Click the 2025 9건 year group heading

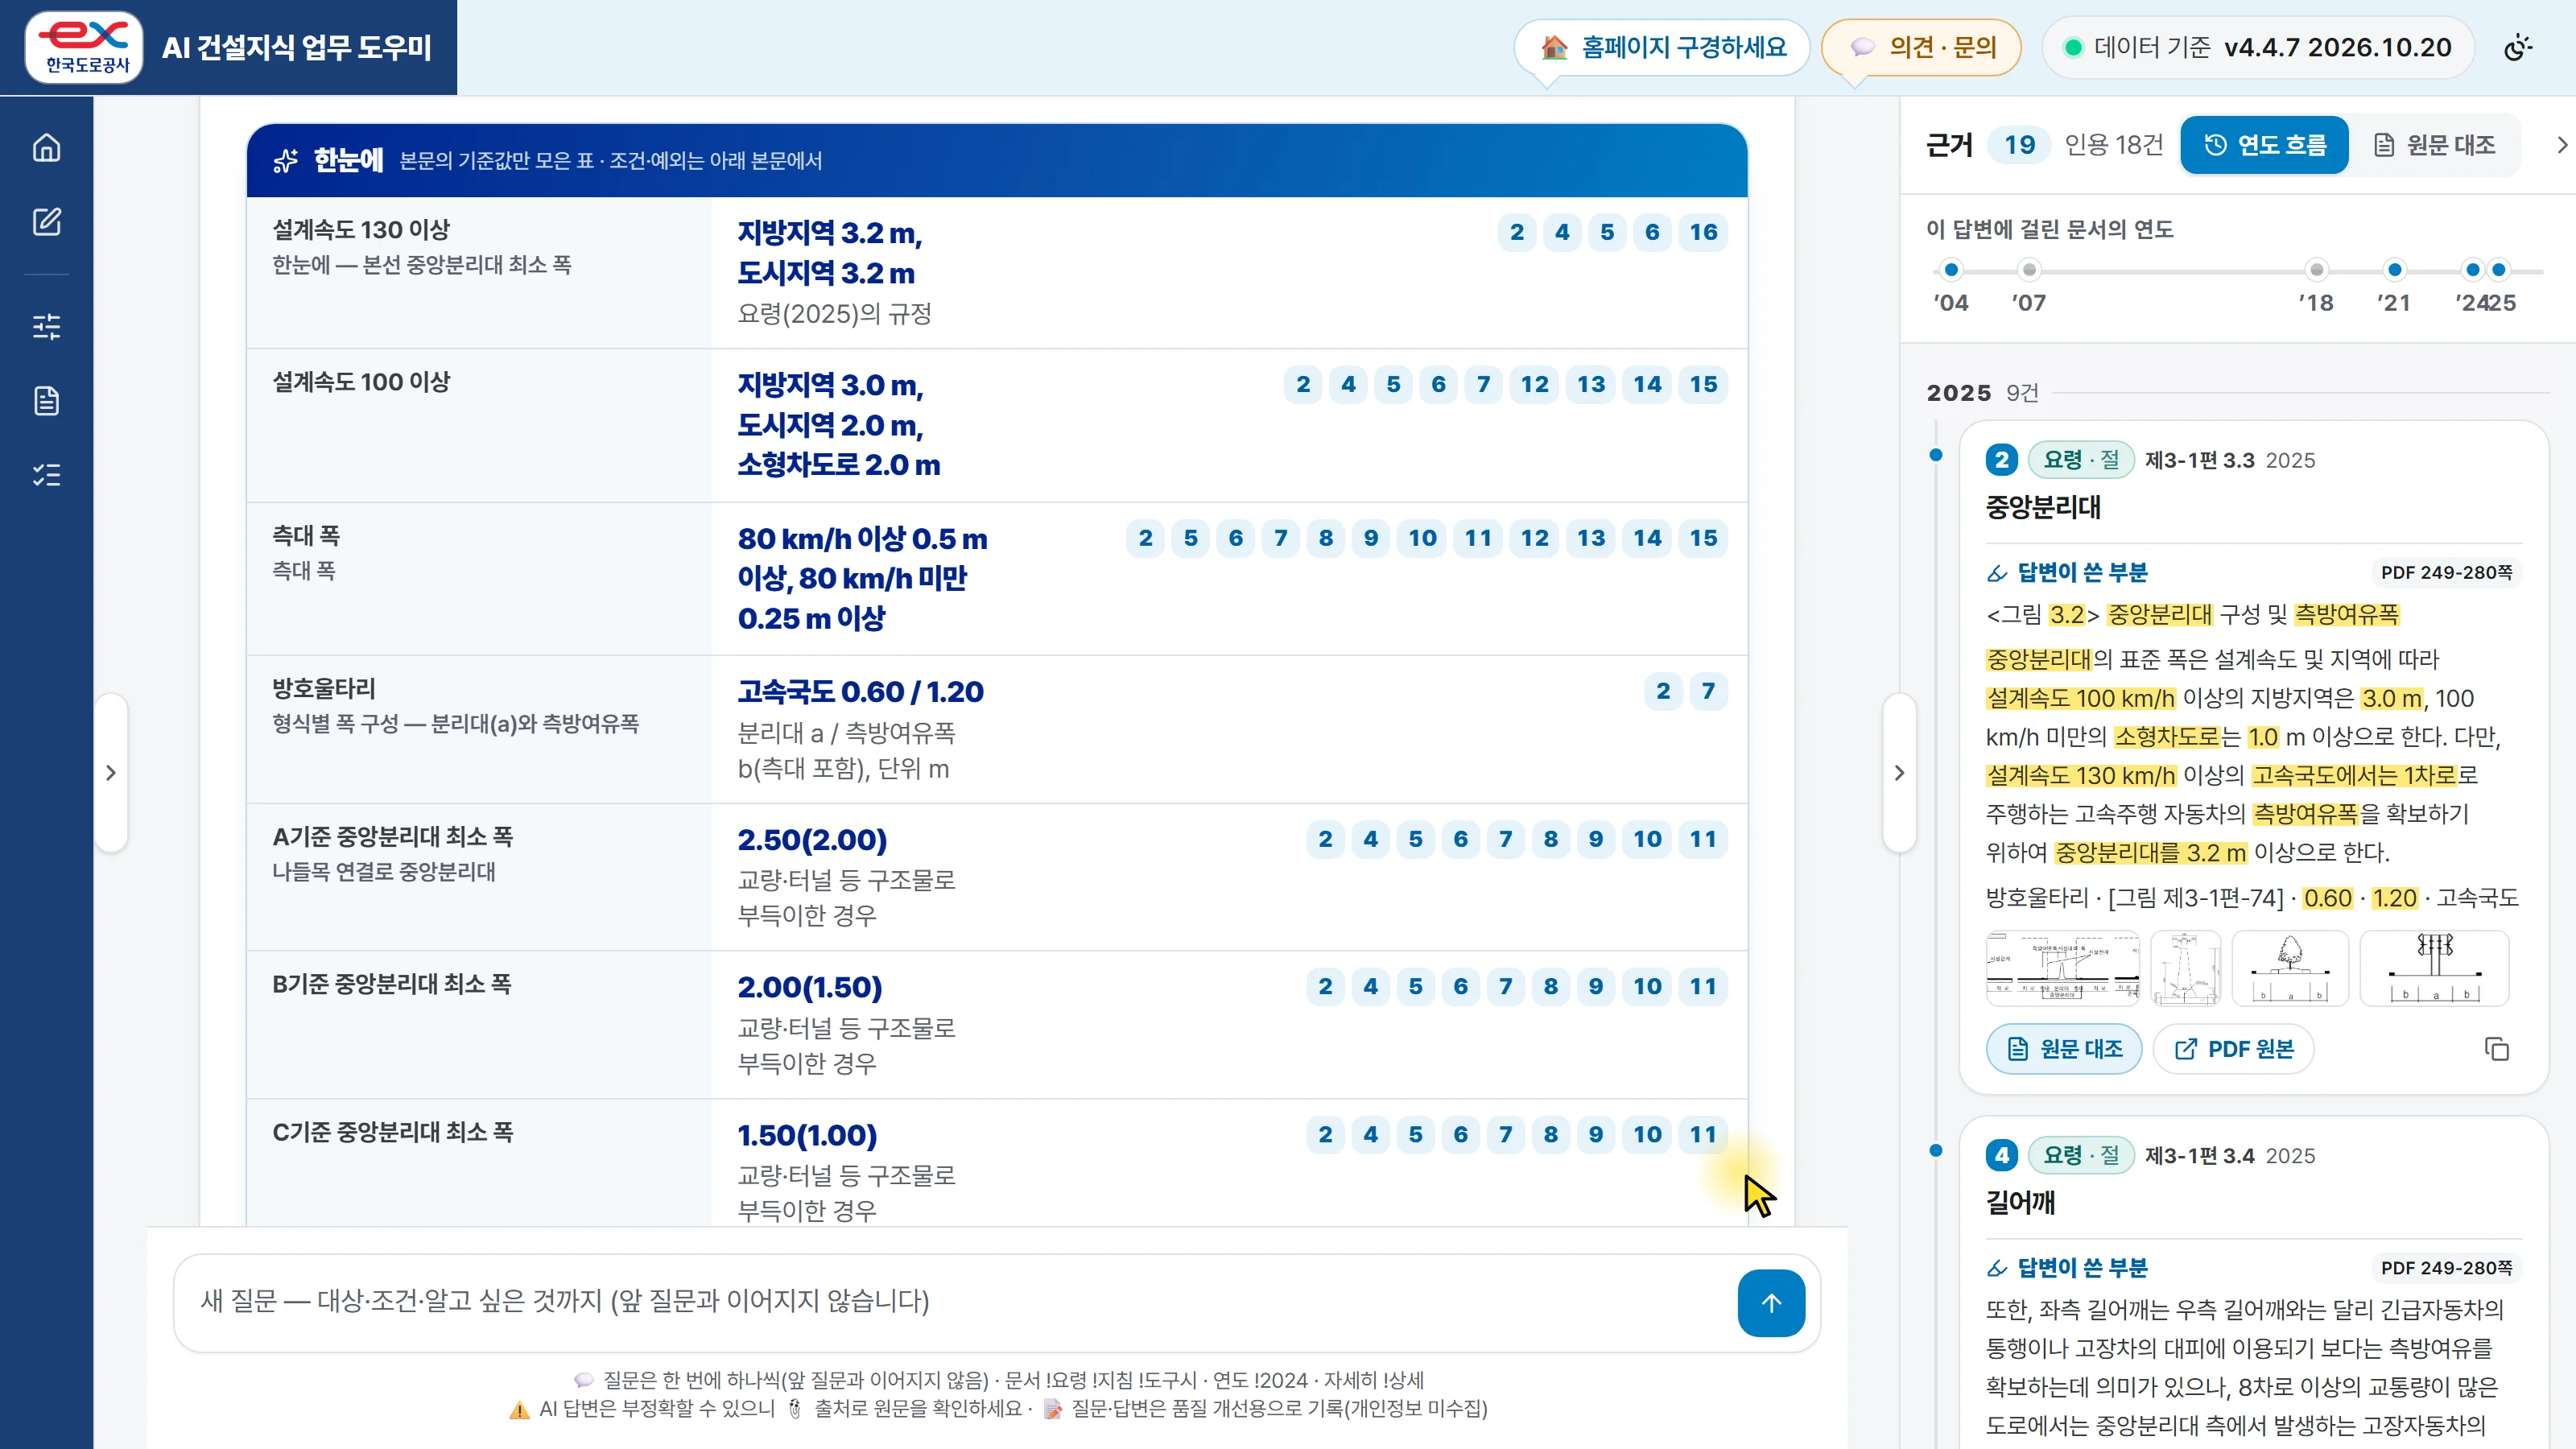coord(1982,393)
